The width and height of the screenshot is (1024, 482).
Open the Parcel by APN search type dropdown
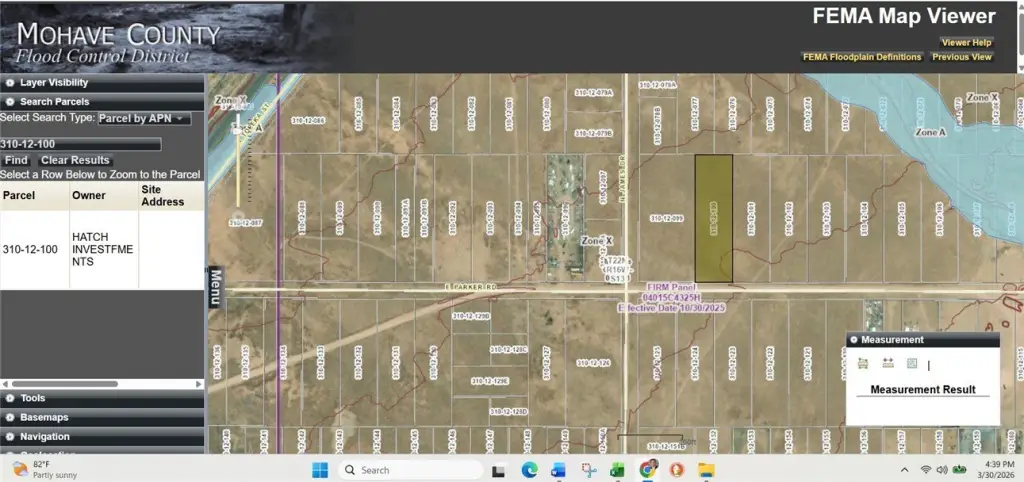tap(144, 118)
